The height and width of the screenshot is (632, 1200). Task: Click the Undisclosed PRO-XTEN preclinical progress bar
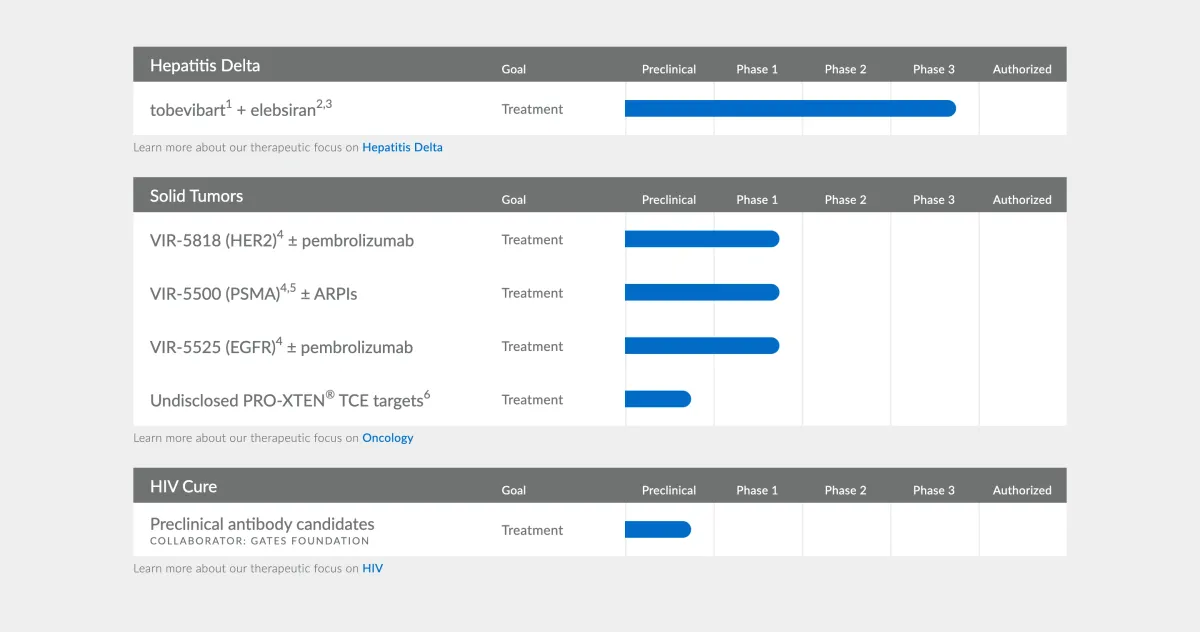pos(657,399)
